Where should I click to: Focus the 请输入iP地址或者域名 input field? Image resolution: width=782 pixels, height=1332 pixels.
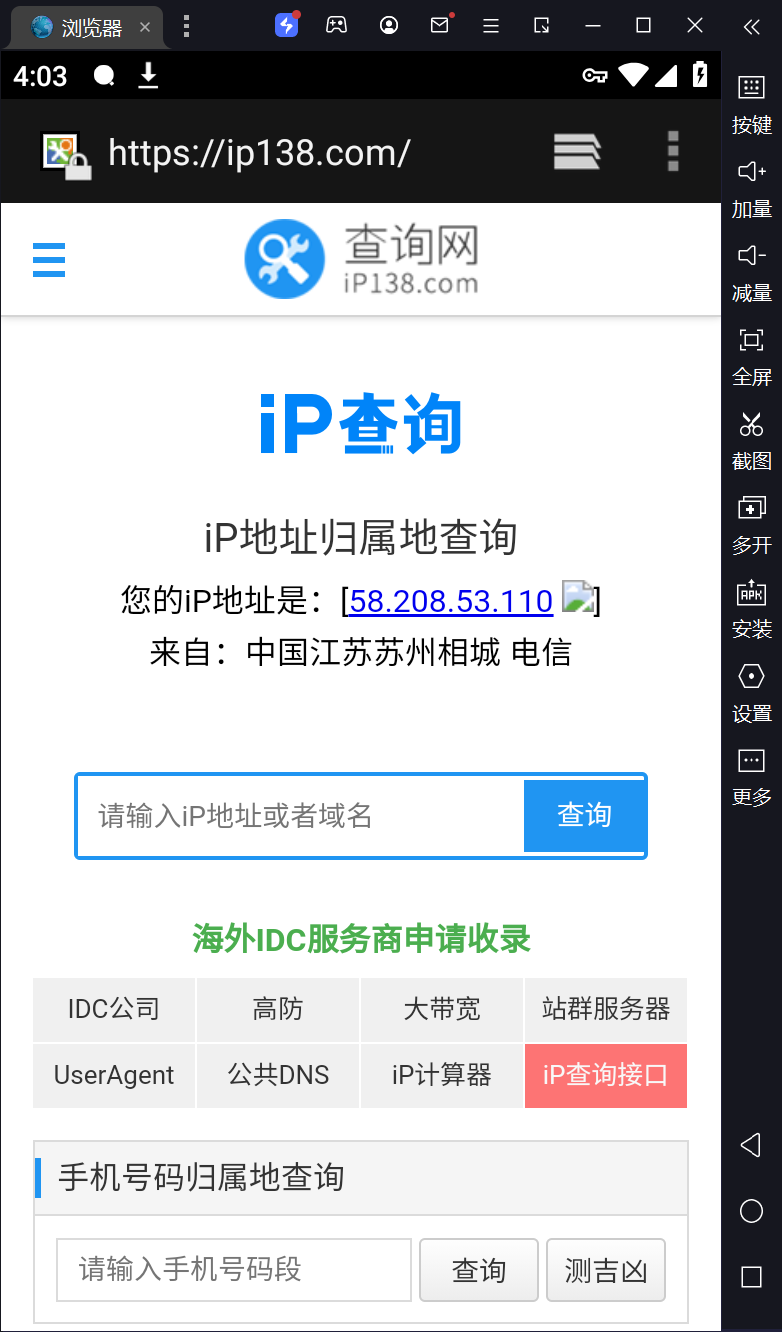point(300,816)
